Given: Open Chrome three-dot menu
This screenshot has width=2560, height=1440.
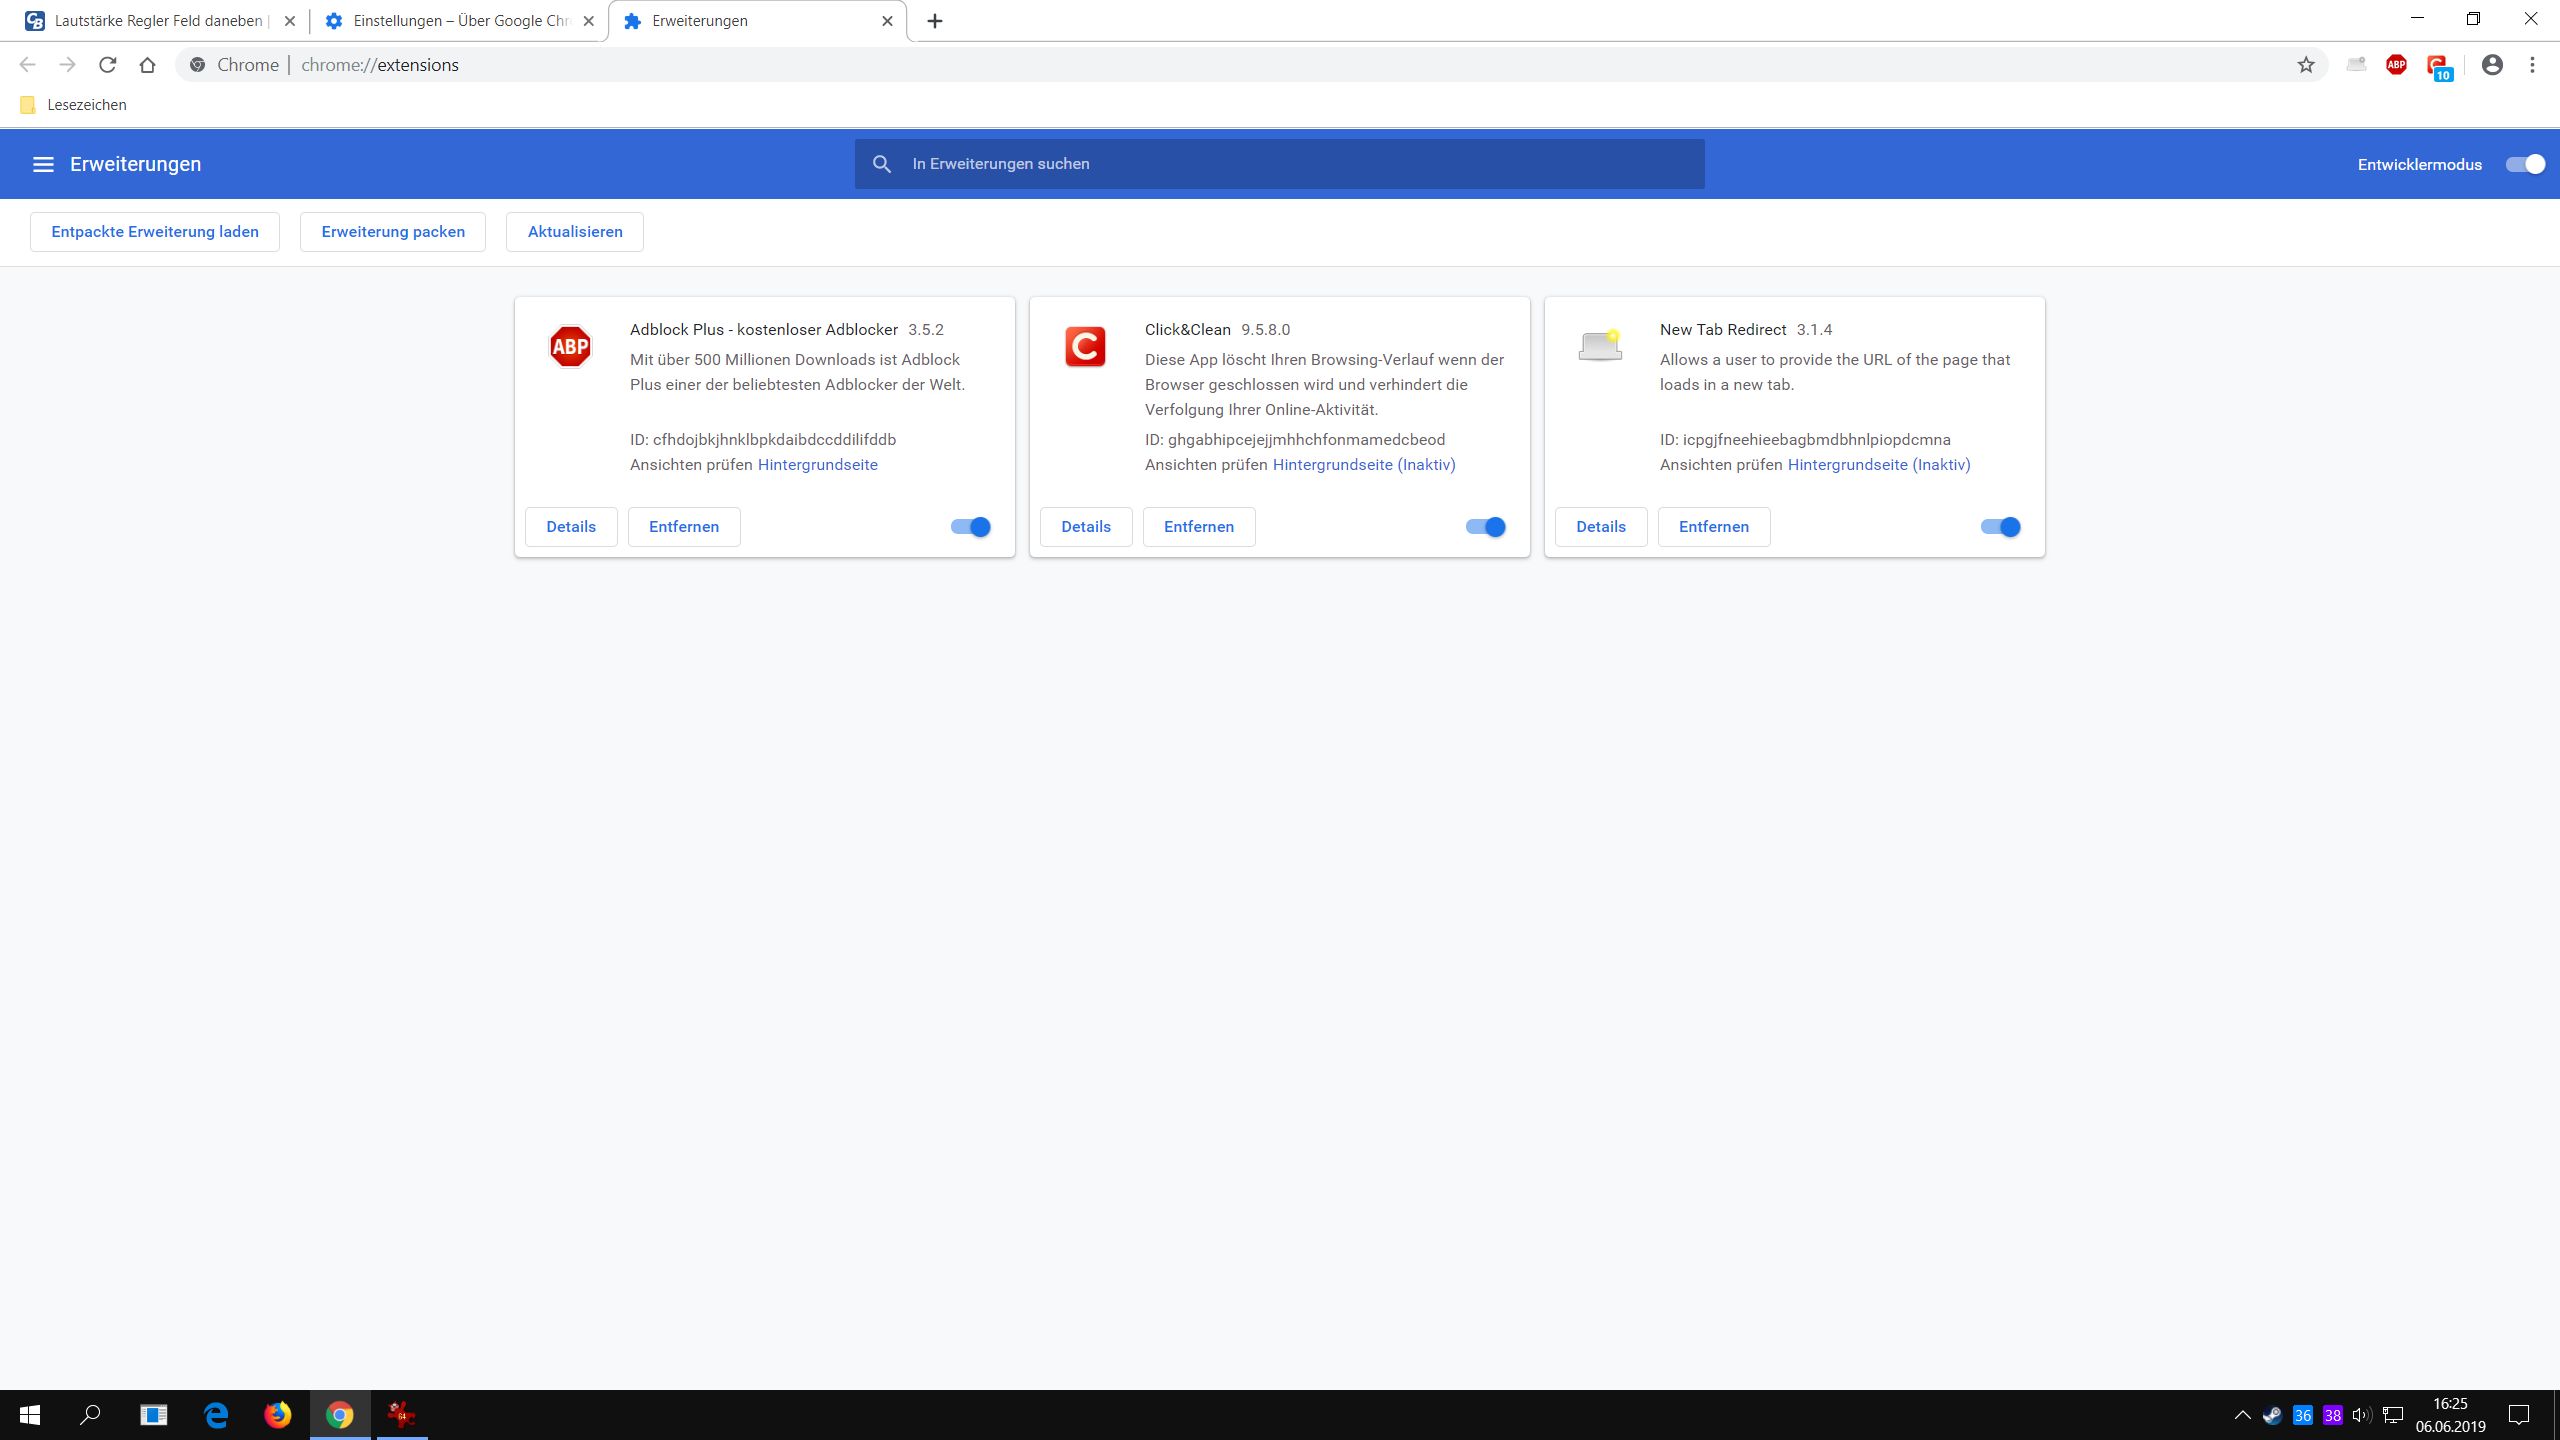Looking at the screenshot, I should [2532, 65].
